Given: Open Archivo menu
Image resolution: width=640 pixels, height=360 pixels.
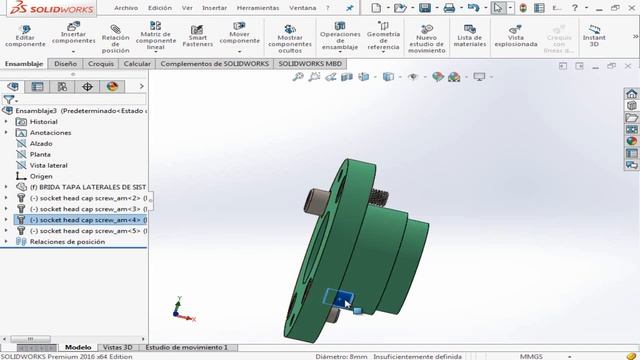Looking at the screenshot, I should [126, 8].
